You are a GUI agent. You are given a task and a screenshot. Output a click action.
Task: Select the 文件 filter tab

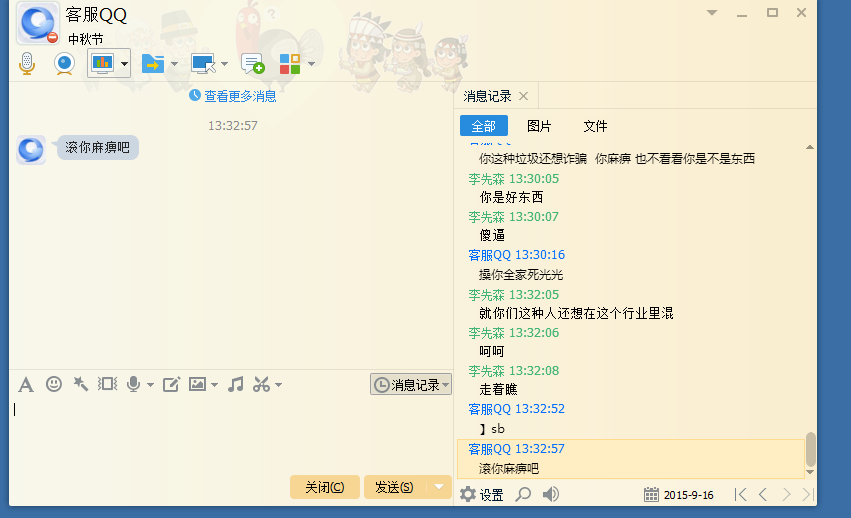tap(595, 126)
